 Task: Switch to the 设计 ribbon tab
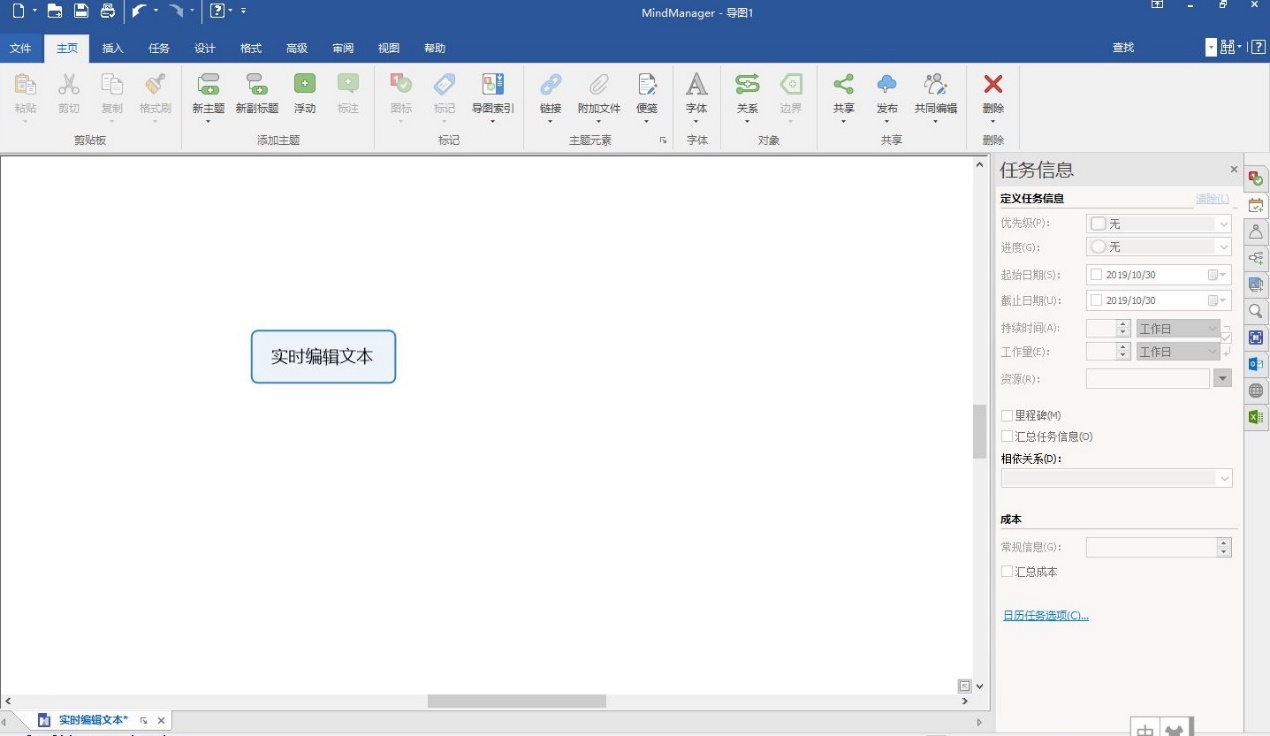click(204, 47)
